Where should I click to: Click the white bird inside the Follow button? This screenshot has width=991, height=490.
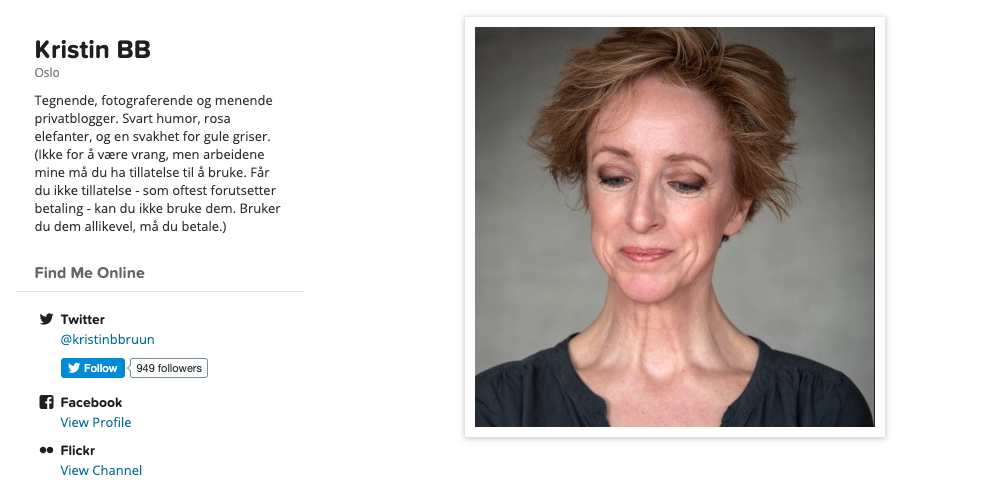(x=74, y=368)
